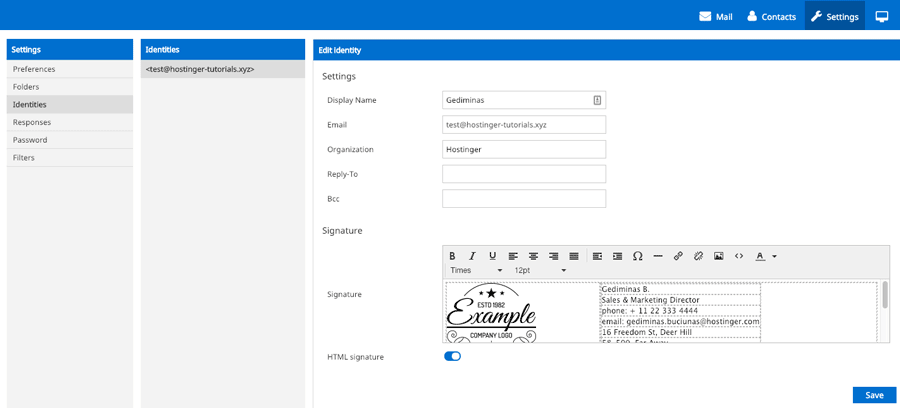900x408 pixels.
Task: Decrease indent in signature editor
Action: (598, 256)
